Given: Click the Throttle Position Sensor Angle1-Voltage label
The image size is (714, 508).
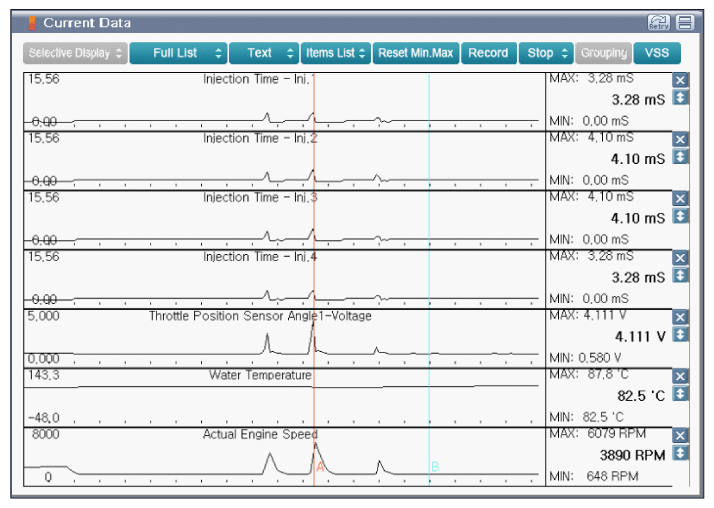Looking at the screenshot, I should point(260,316).
